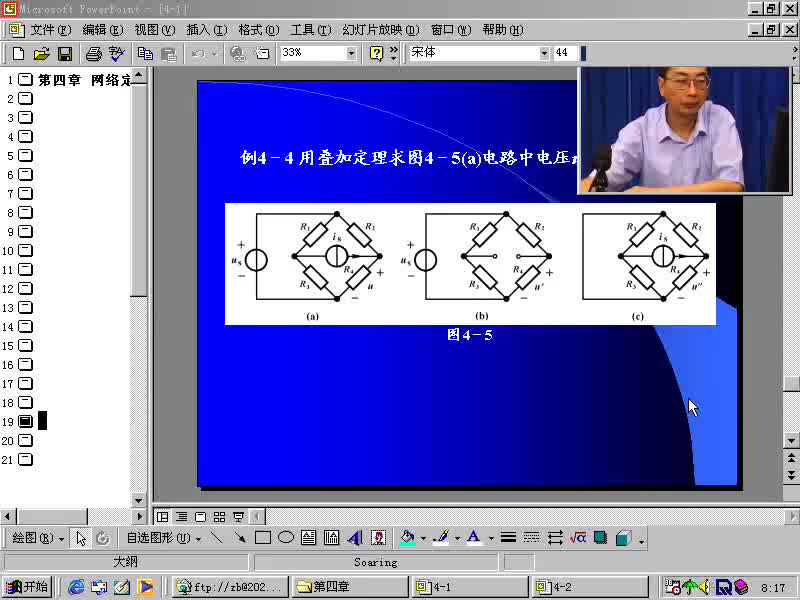
Task: Click the New document icon
Action: [x=18, y=53]
